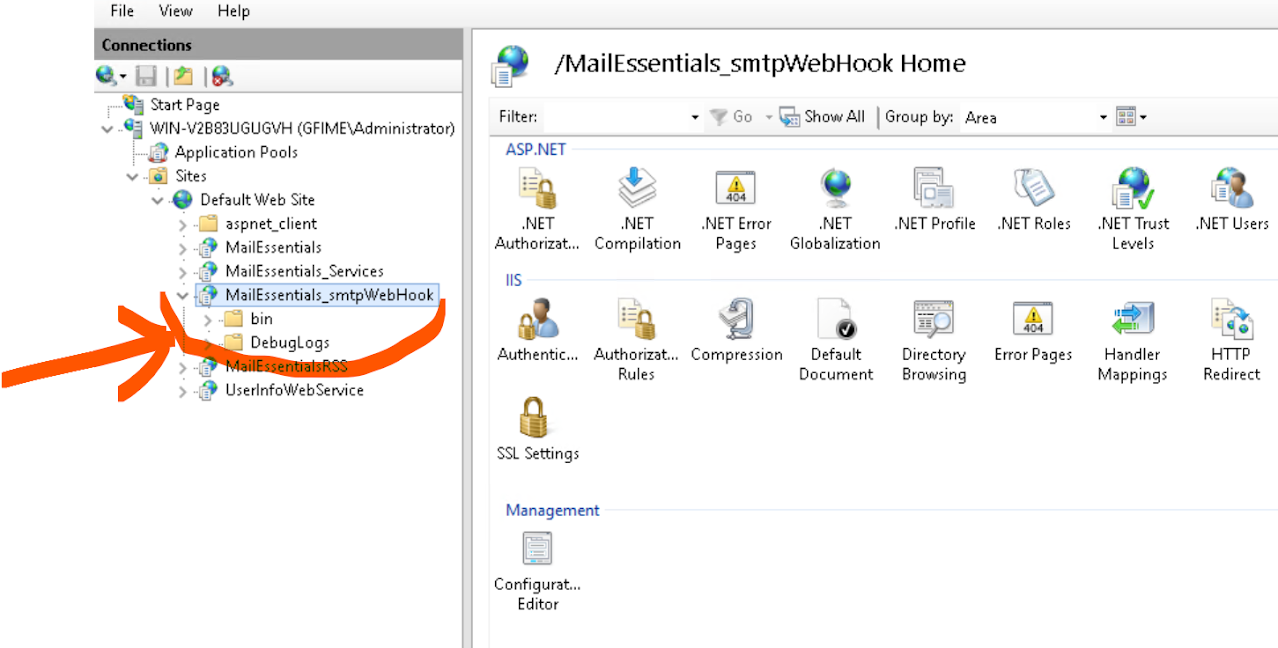
Task: Open the .NET Authorization feature icon
Action: [537, 188]
